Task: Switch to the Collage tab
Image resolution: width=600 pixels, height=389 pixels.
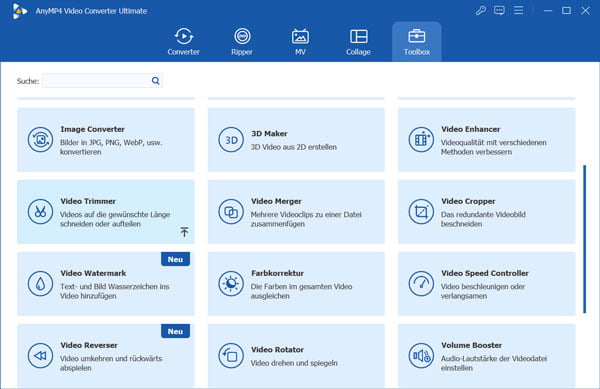Action: pos(358,42)
